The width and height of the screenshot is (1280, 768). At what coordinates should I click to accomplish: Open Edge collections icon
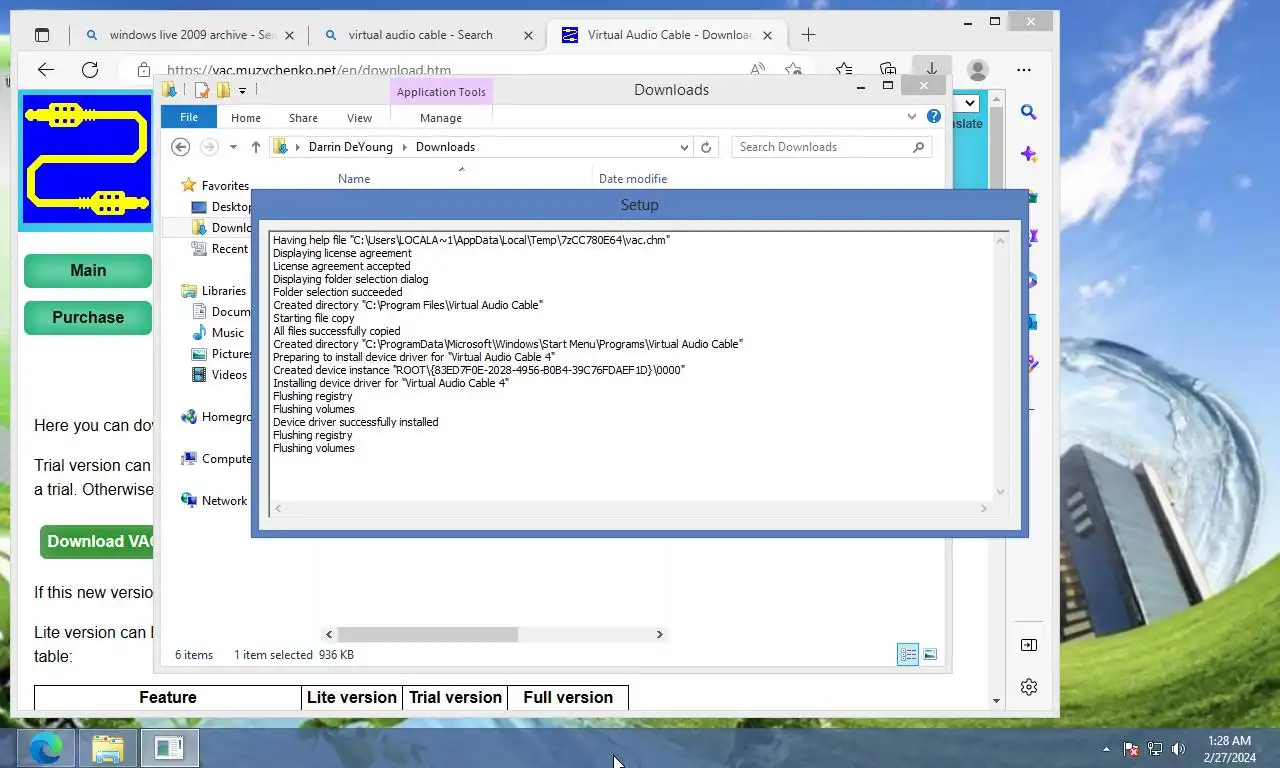888,70
